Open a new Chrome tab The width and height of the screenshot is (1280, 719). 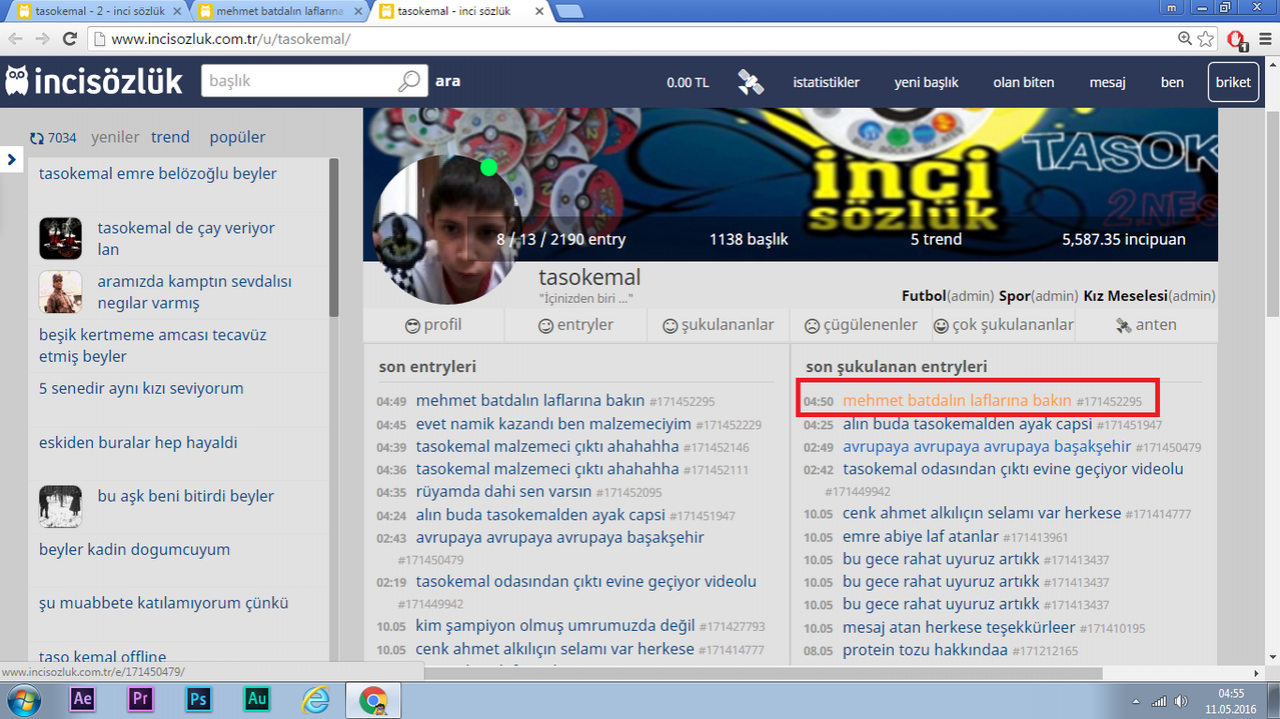tap(570, 11)
